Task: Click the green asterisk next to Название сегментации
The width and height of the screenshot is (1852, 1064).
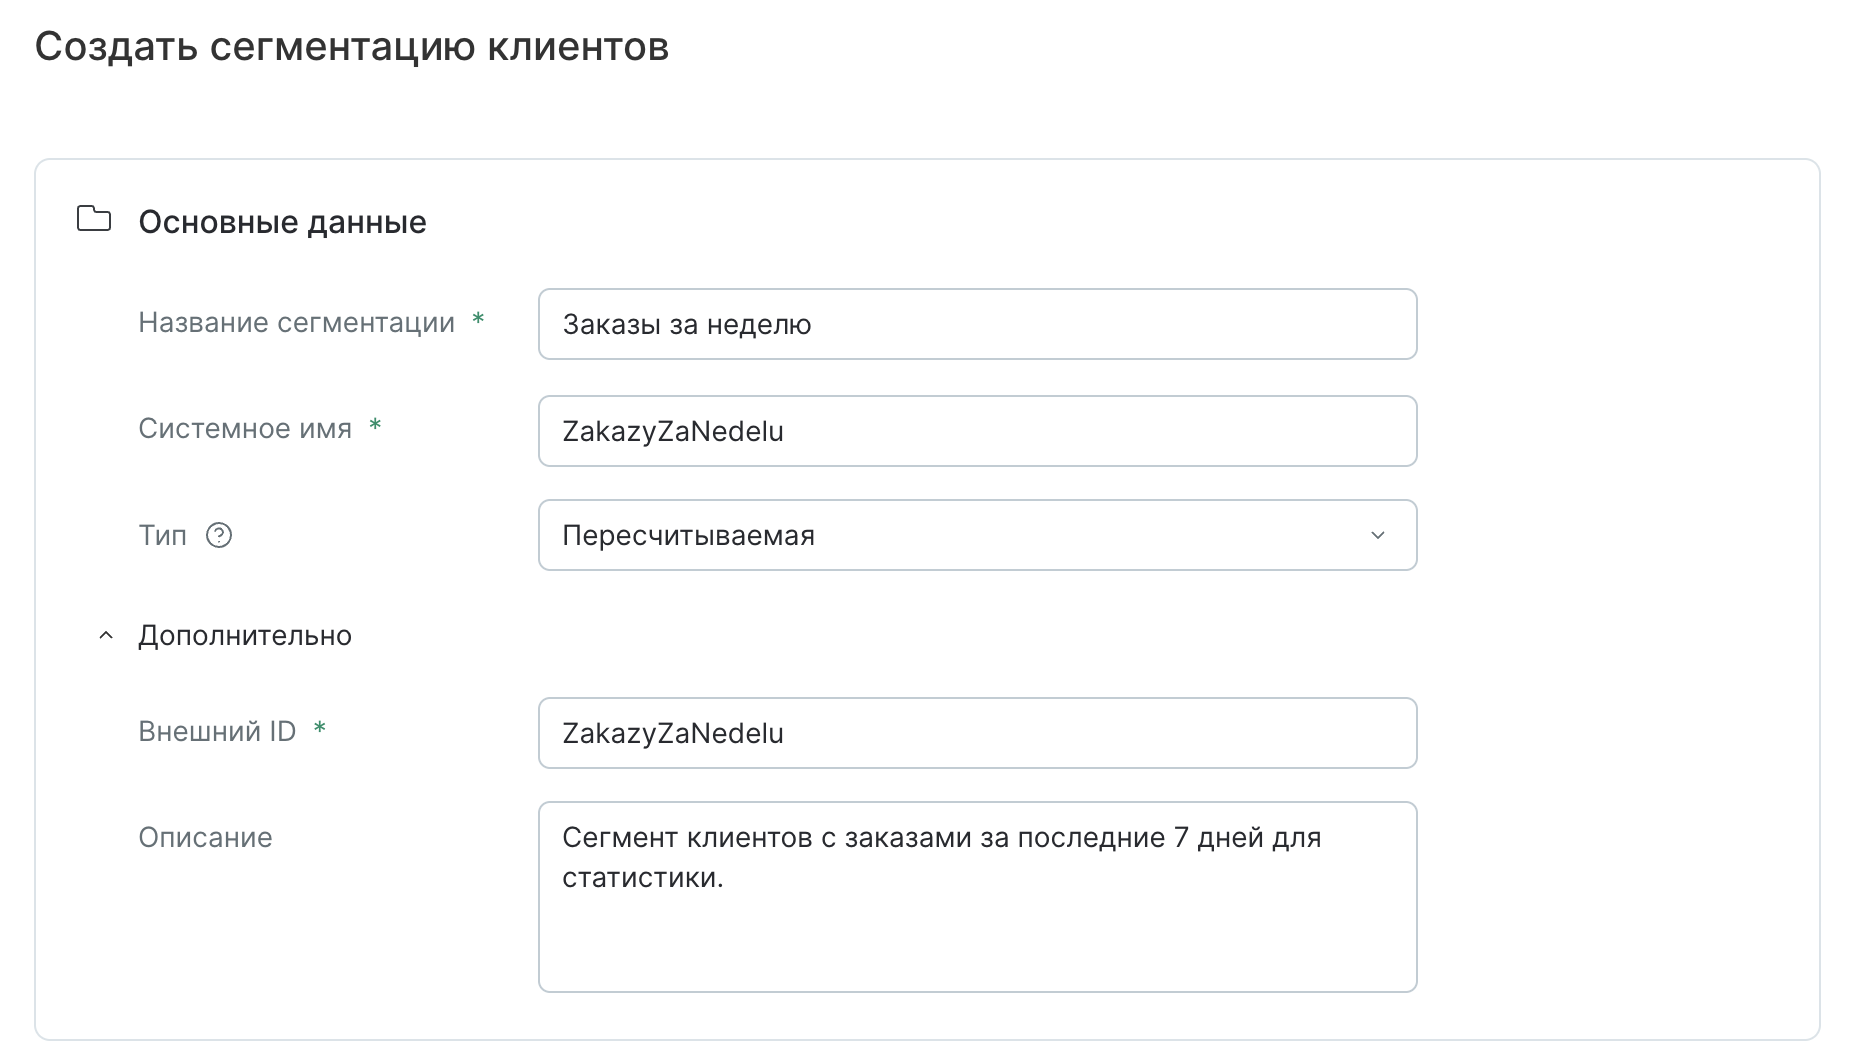Action: pos(479,318)
